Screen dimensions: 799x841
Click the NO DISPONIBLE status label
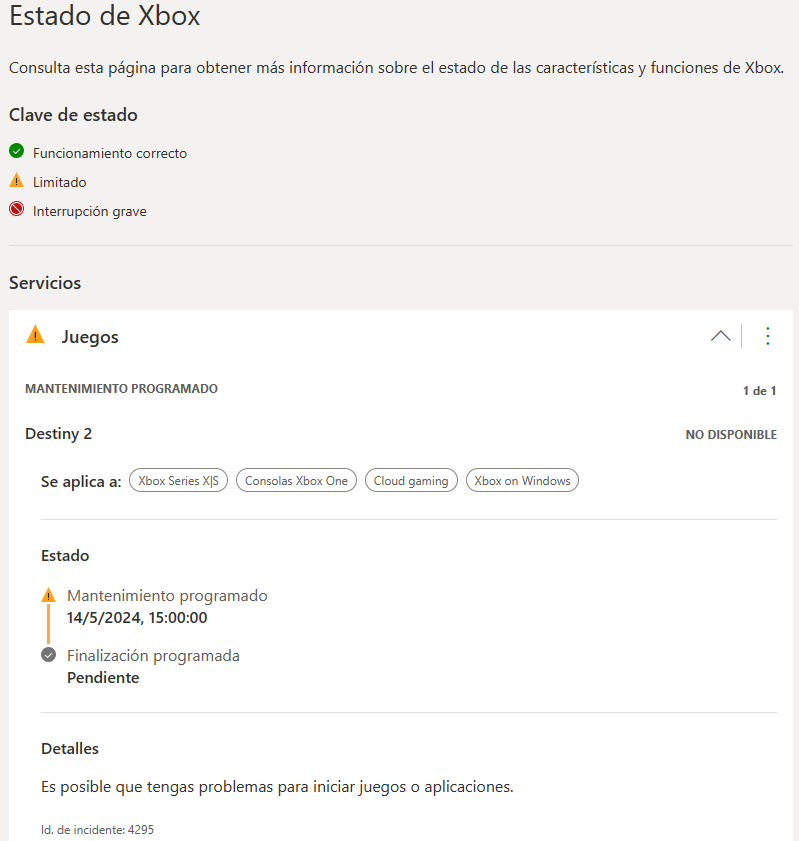point(731,434)
